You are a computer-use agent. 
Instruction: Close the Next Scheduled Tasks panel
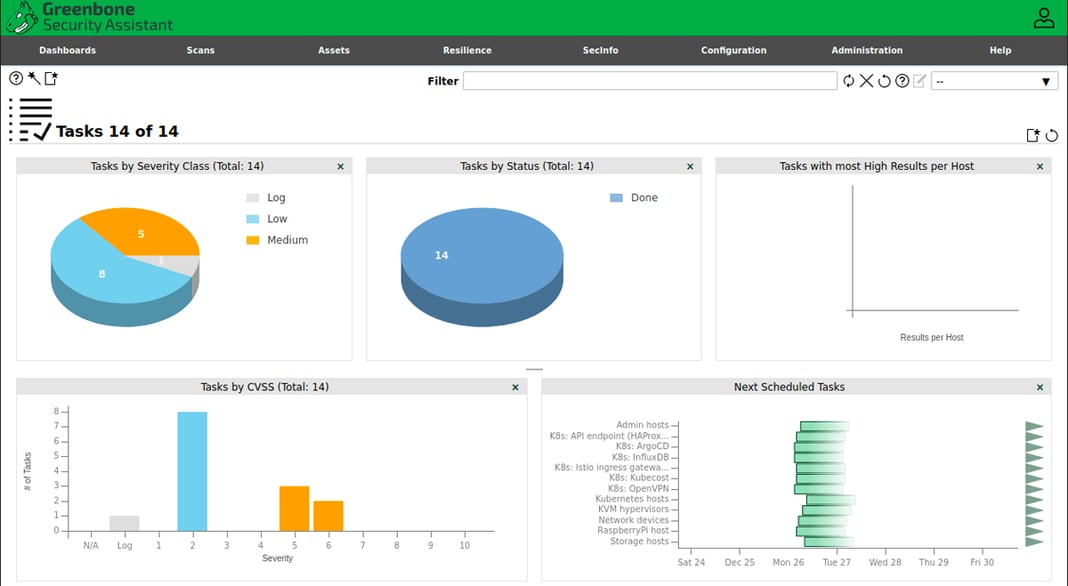[x=1040, y=387]
